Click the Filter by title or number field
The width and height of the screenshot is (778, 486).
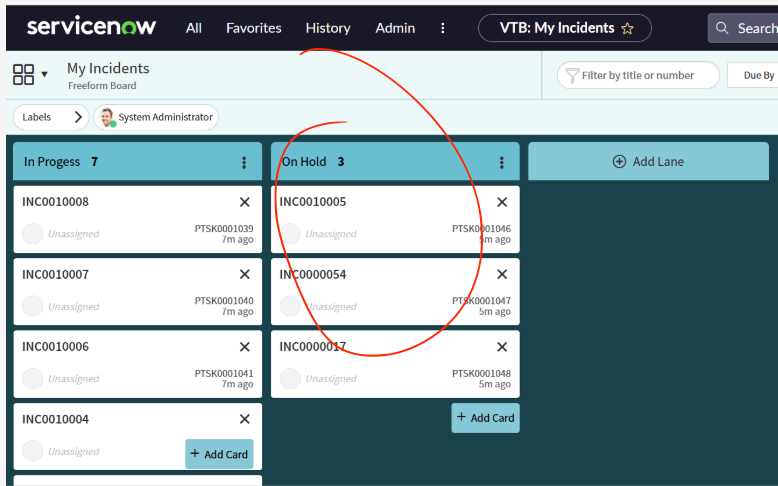638,75
